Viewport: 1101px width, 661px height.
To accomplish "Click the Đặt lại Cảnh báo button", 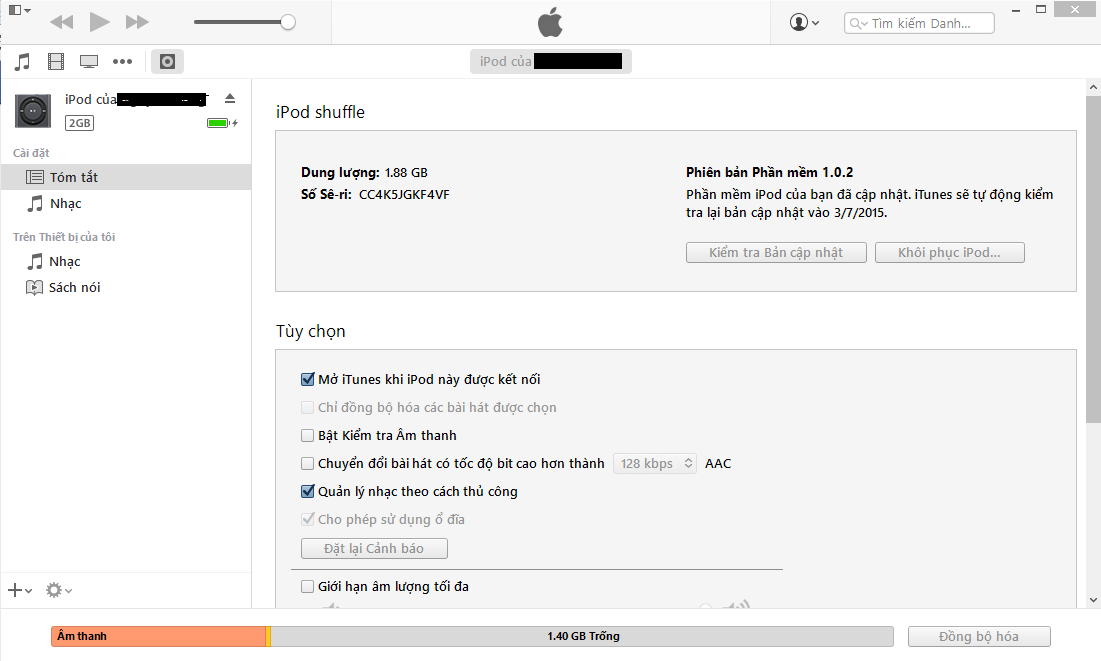I will pyautogui.click(x=374, y=549).
